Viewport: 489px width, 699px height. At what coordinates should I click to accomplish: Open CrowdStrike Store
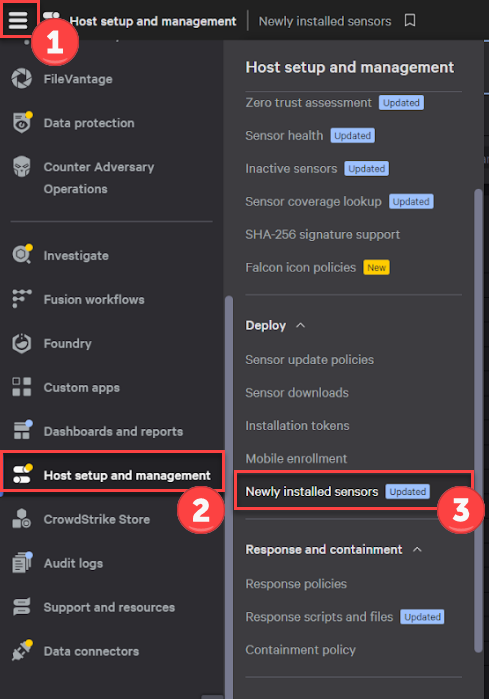(x=97, y=519)
